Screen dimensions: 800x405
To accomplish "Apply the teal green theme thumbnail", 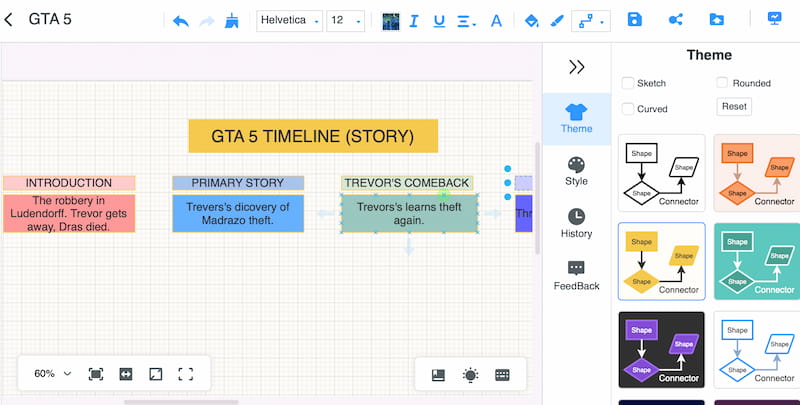I will point(757,261).
